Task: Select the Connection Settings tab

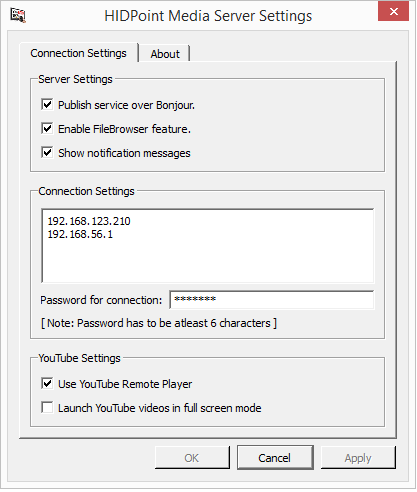Action: click(79, 53)
